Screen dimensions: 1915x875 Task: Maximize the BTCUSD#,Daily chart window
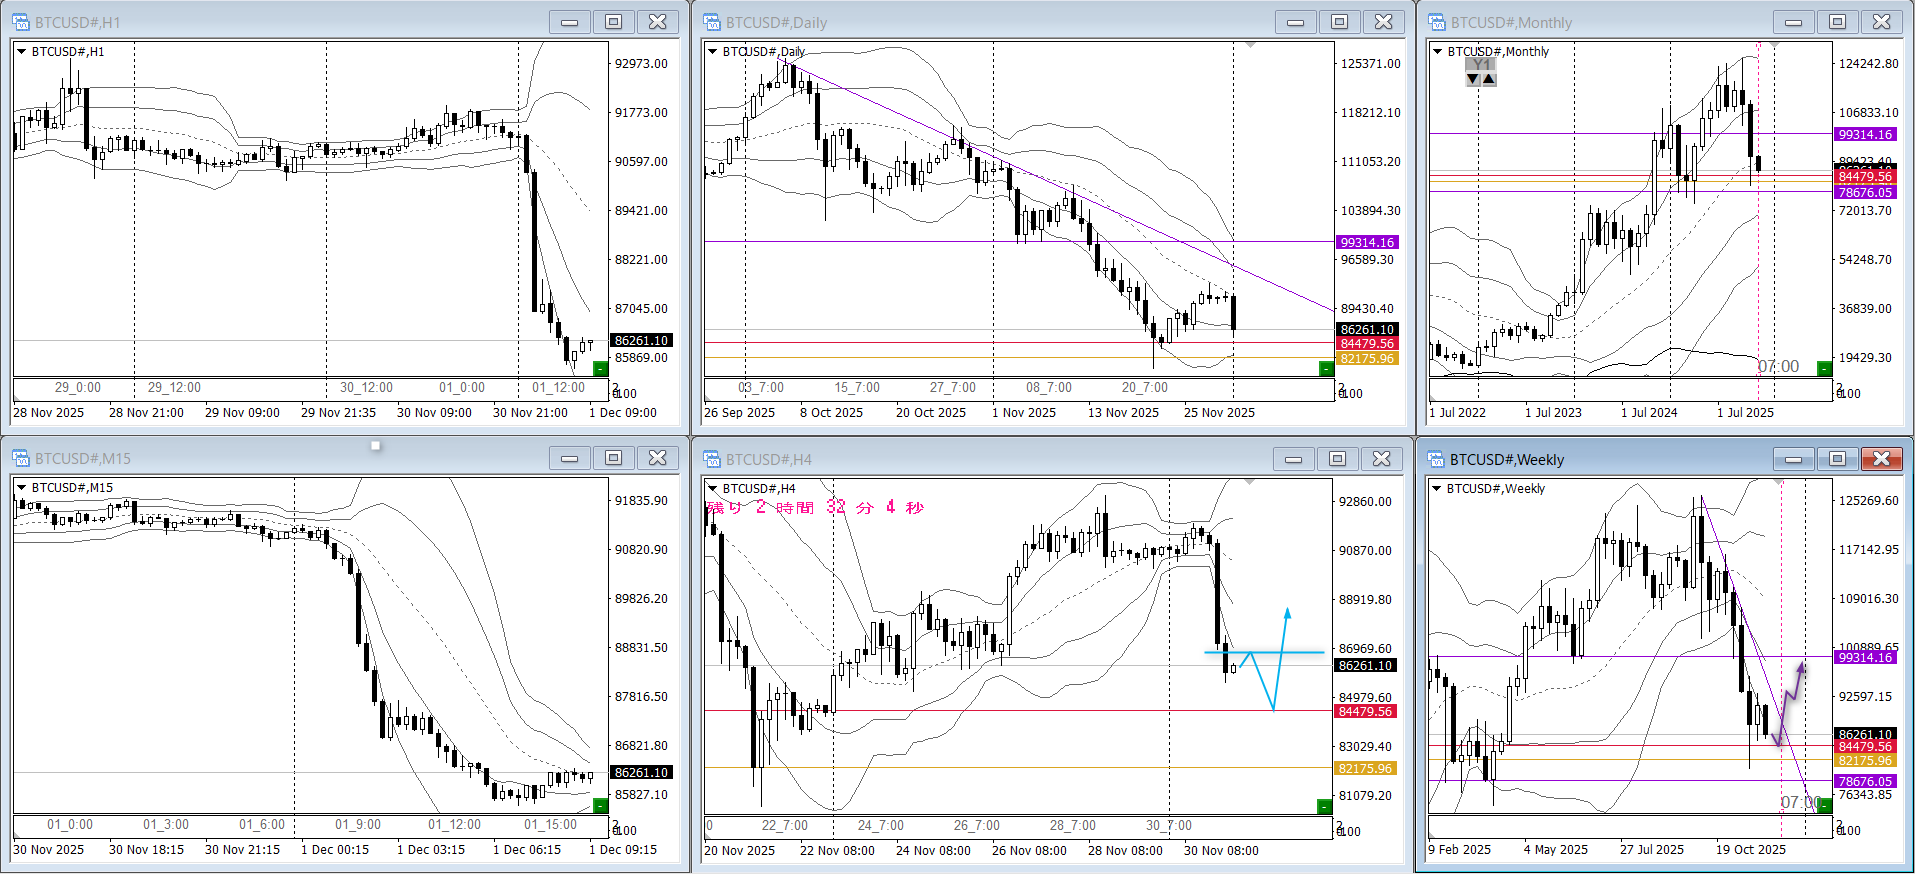[1339, 22]
